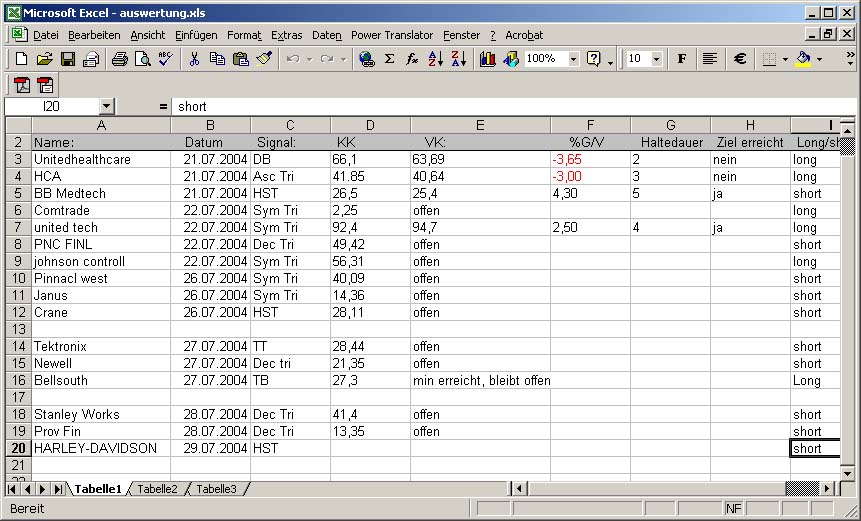Print the sheet with the printer icon

pyautogui.click(x=119, y=59)
